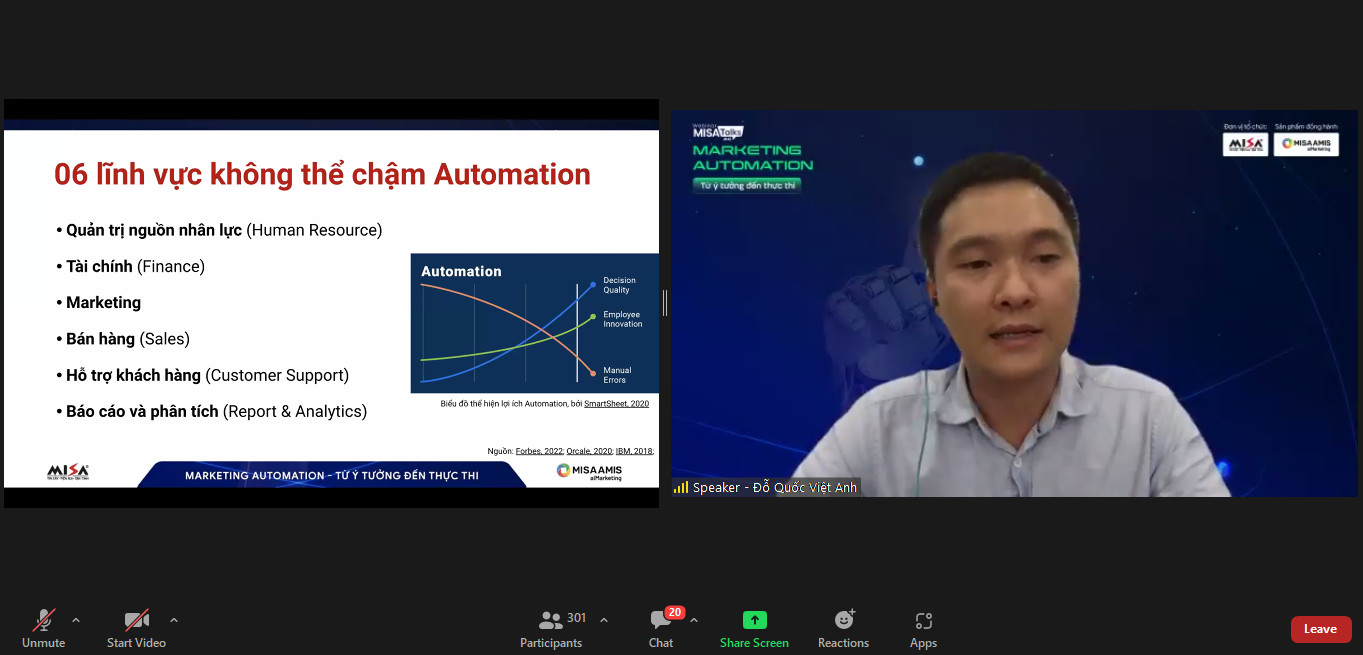This screenshot has height=655, width=1363.
Task: Expand chat options arrow beside Chat
Action: (694, 620)
